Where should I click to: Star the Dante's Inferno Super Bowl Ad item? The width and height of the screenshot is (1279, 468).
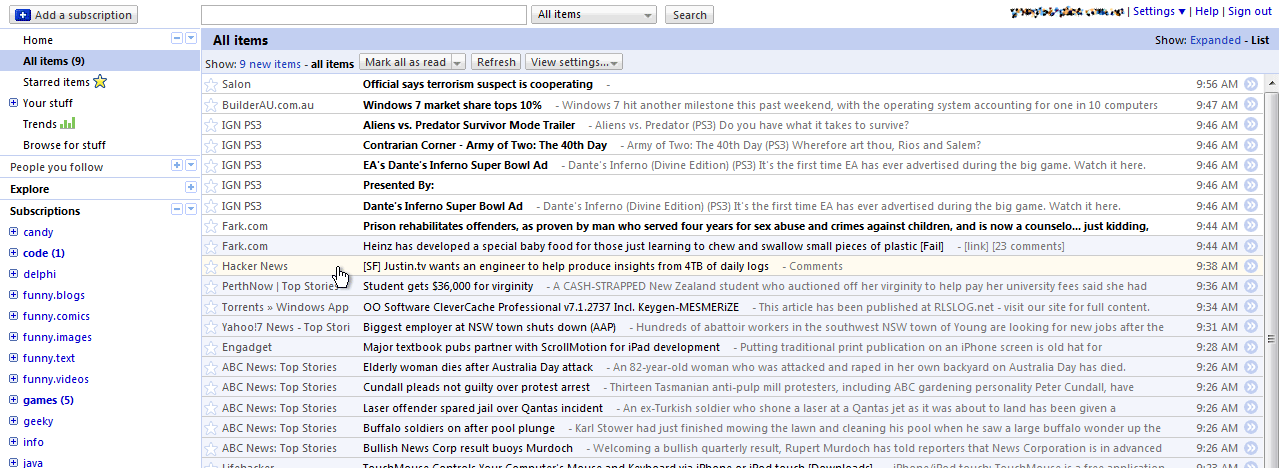coord(211,206)
